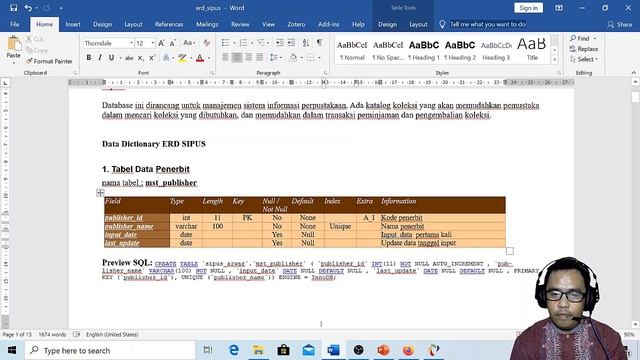This screenshot has height=360, width=640.
Task: Center align the text
Action: (237, 58)
